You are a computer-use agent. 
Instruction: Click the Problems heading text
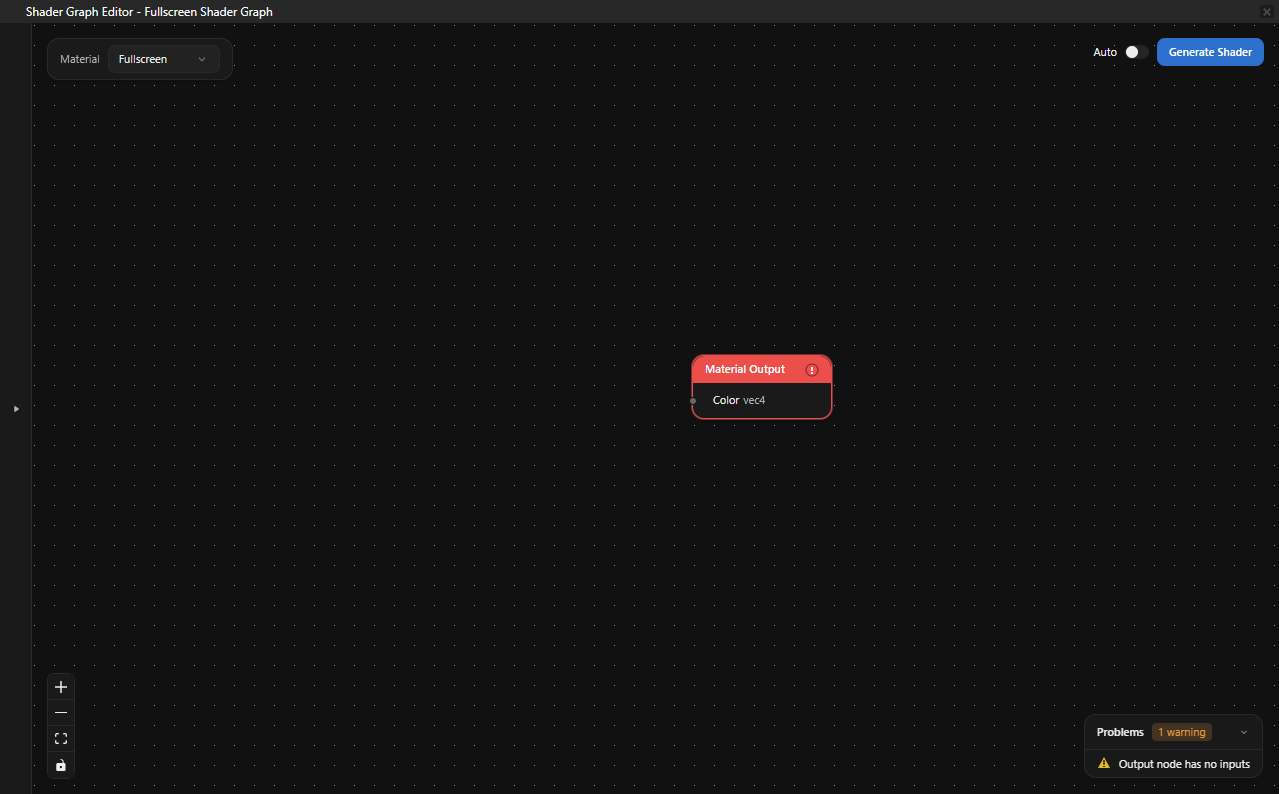point(1120,732)
